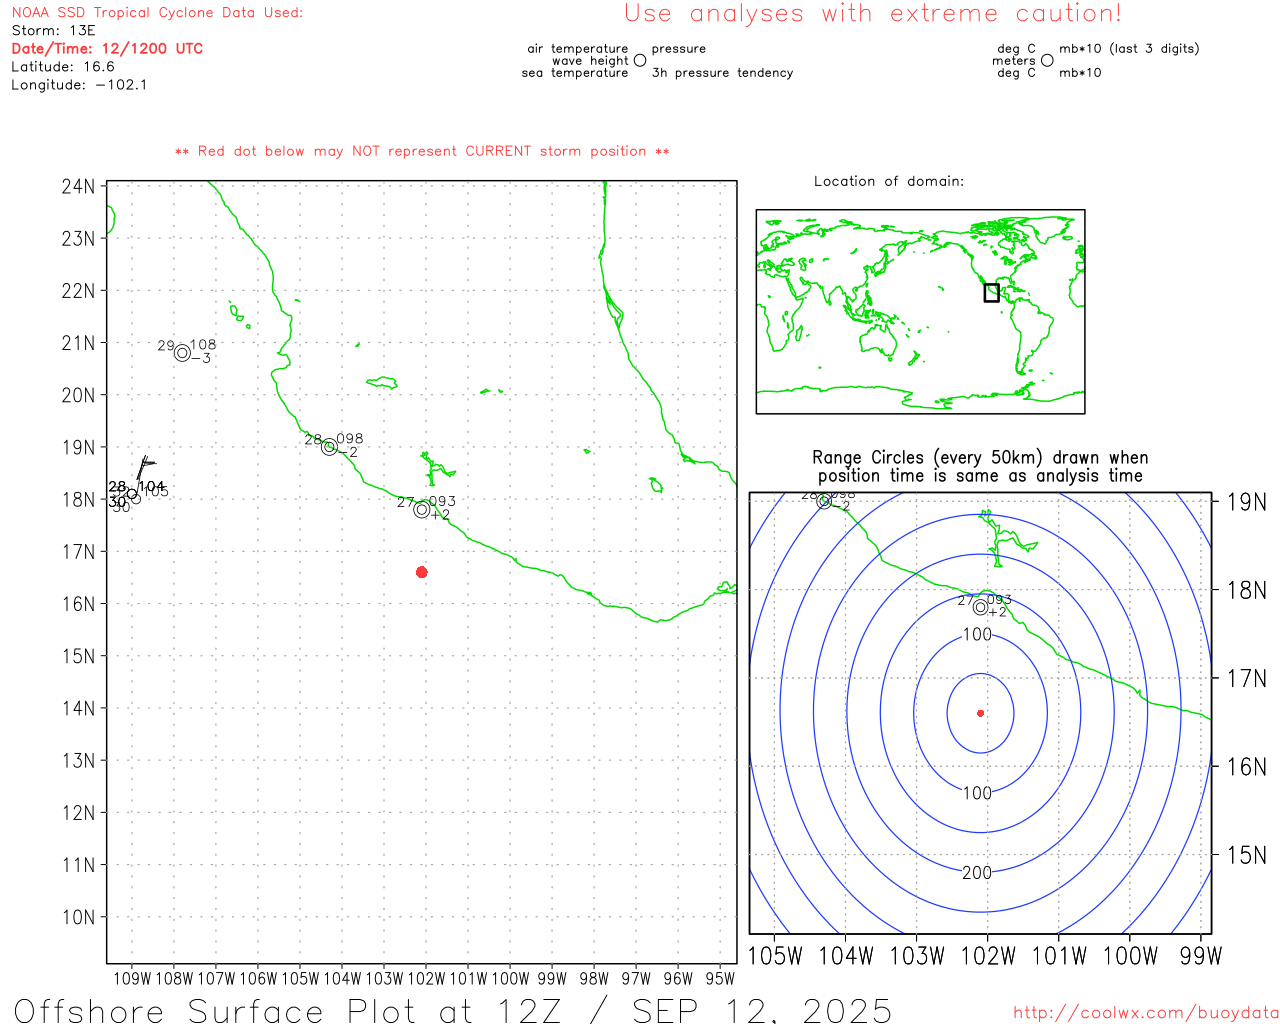Screen dimensions: 1280x1024
Task: Click '17N' latitude label on main map axis
Action: [x=78, y=552]
